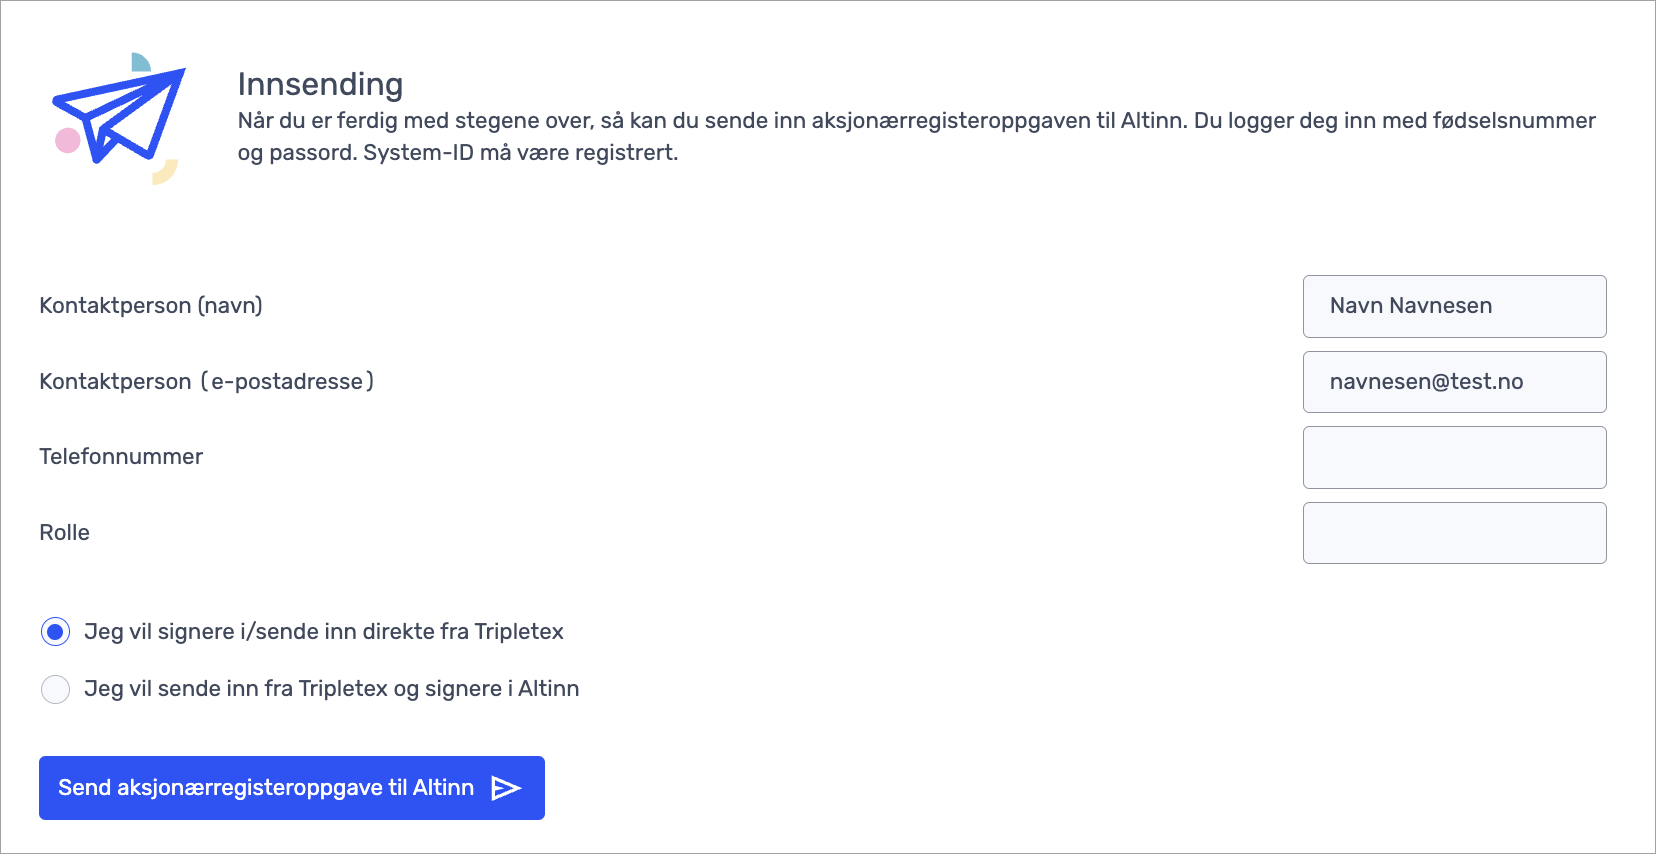Click the "Rolle" label text
Viewport: 1656px width, 854px height.
point(65,533)
